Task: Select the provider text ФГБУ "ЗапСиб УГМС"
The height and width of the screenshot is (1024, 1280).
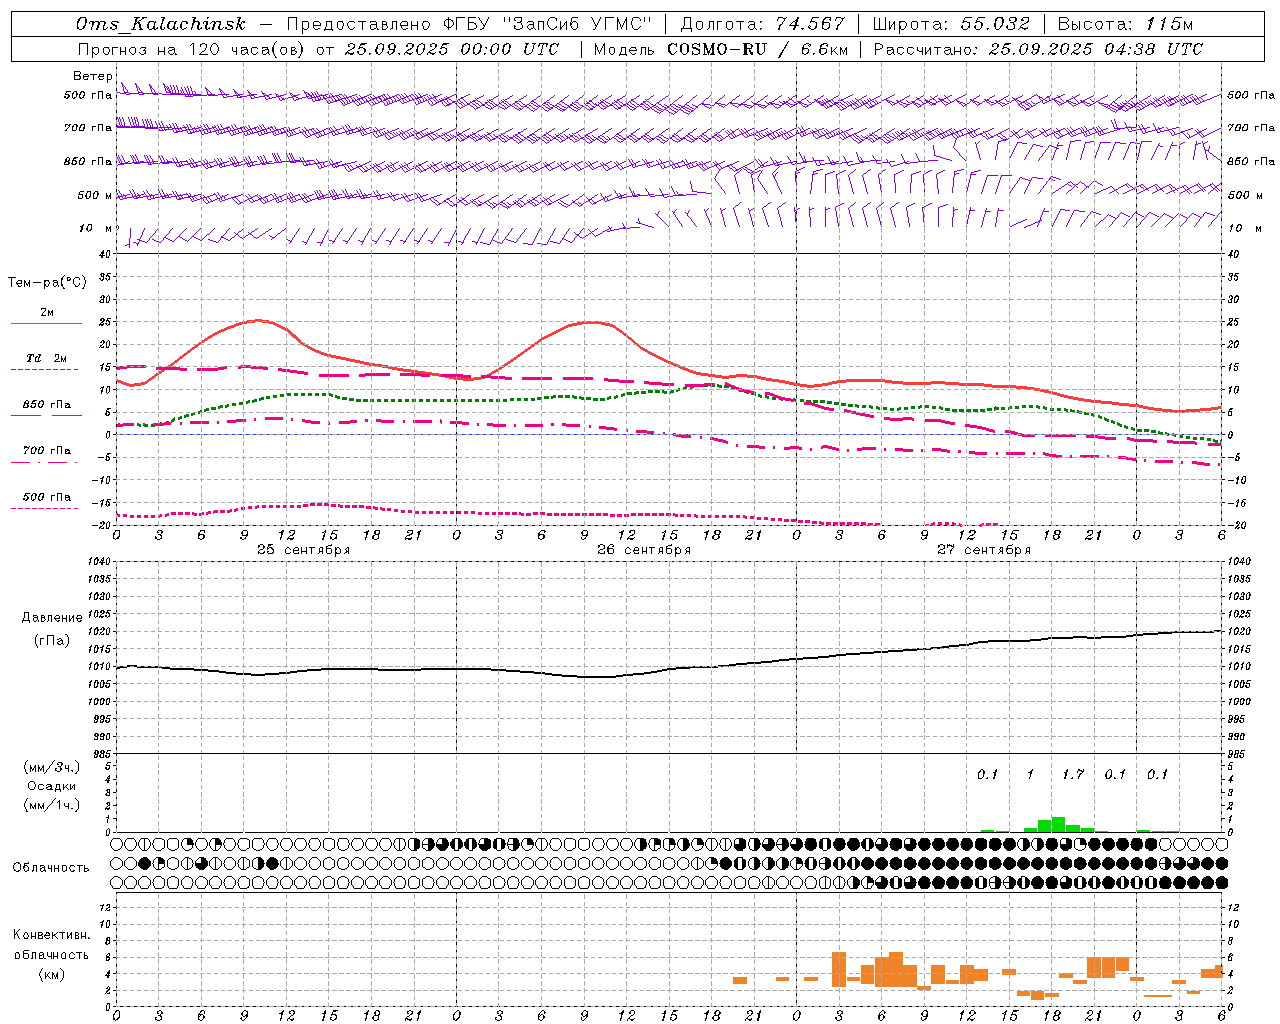Action: tap(547, 24)
